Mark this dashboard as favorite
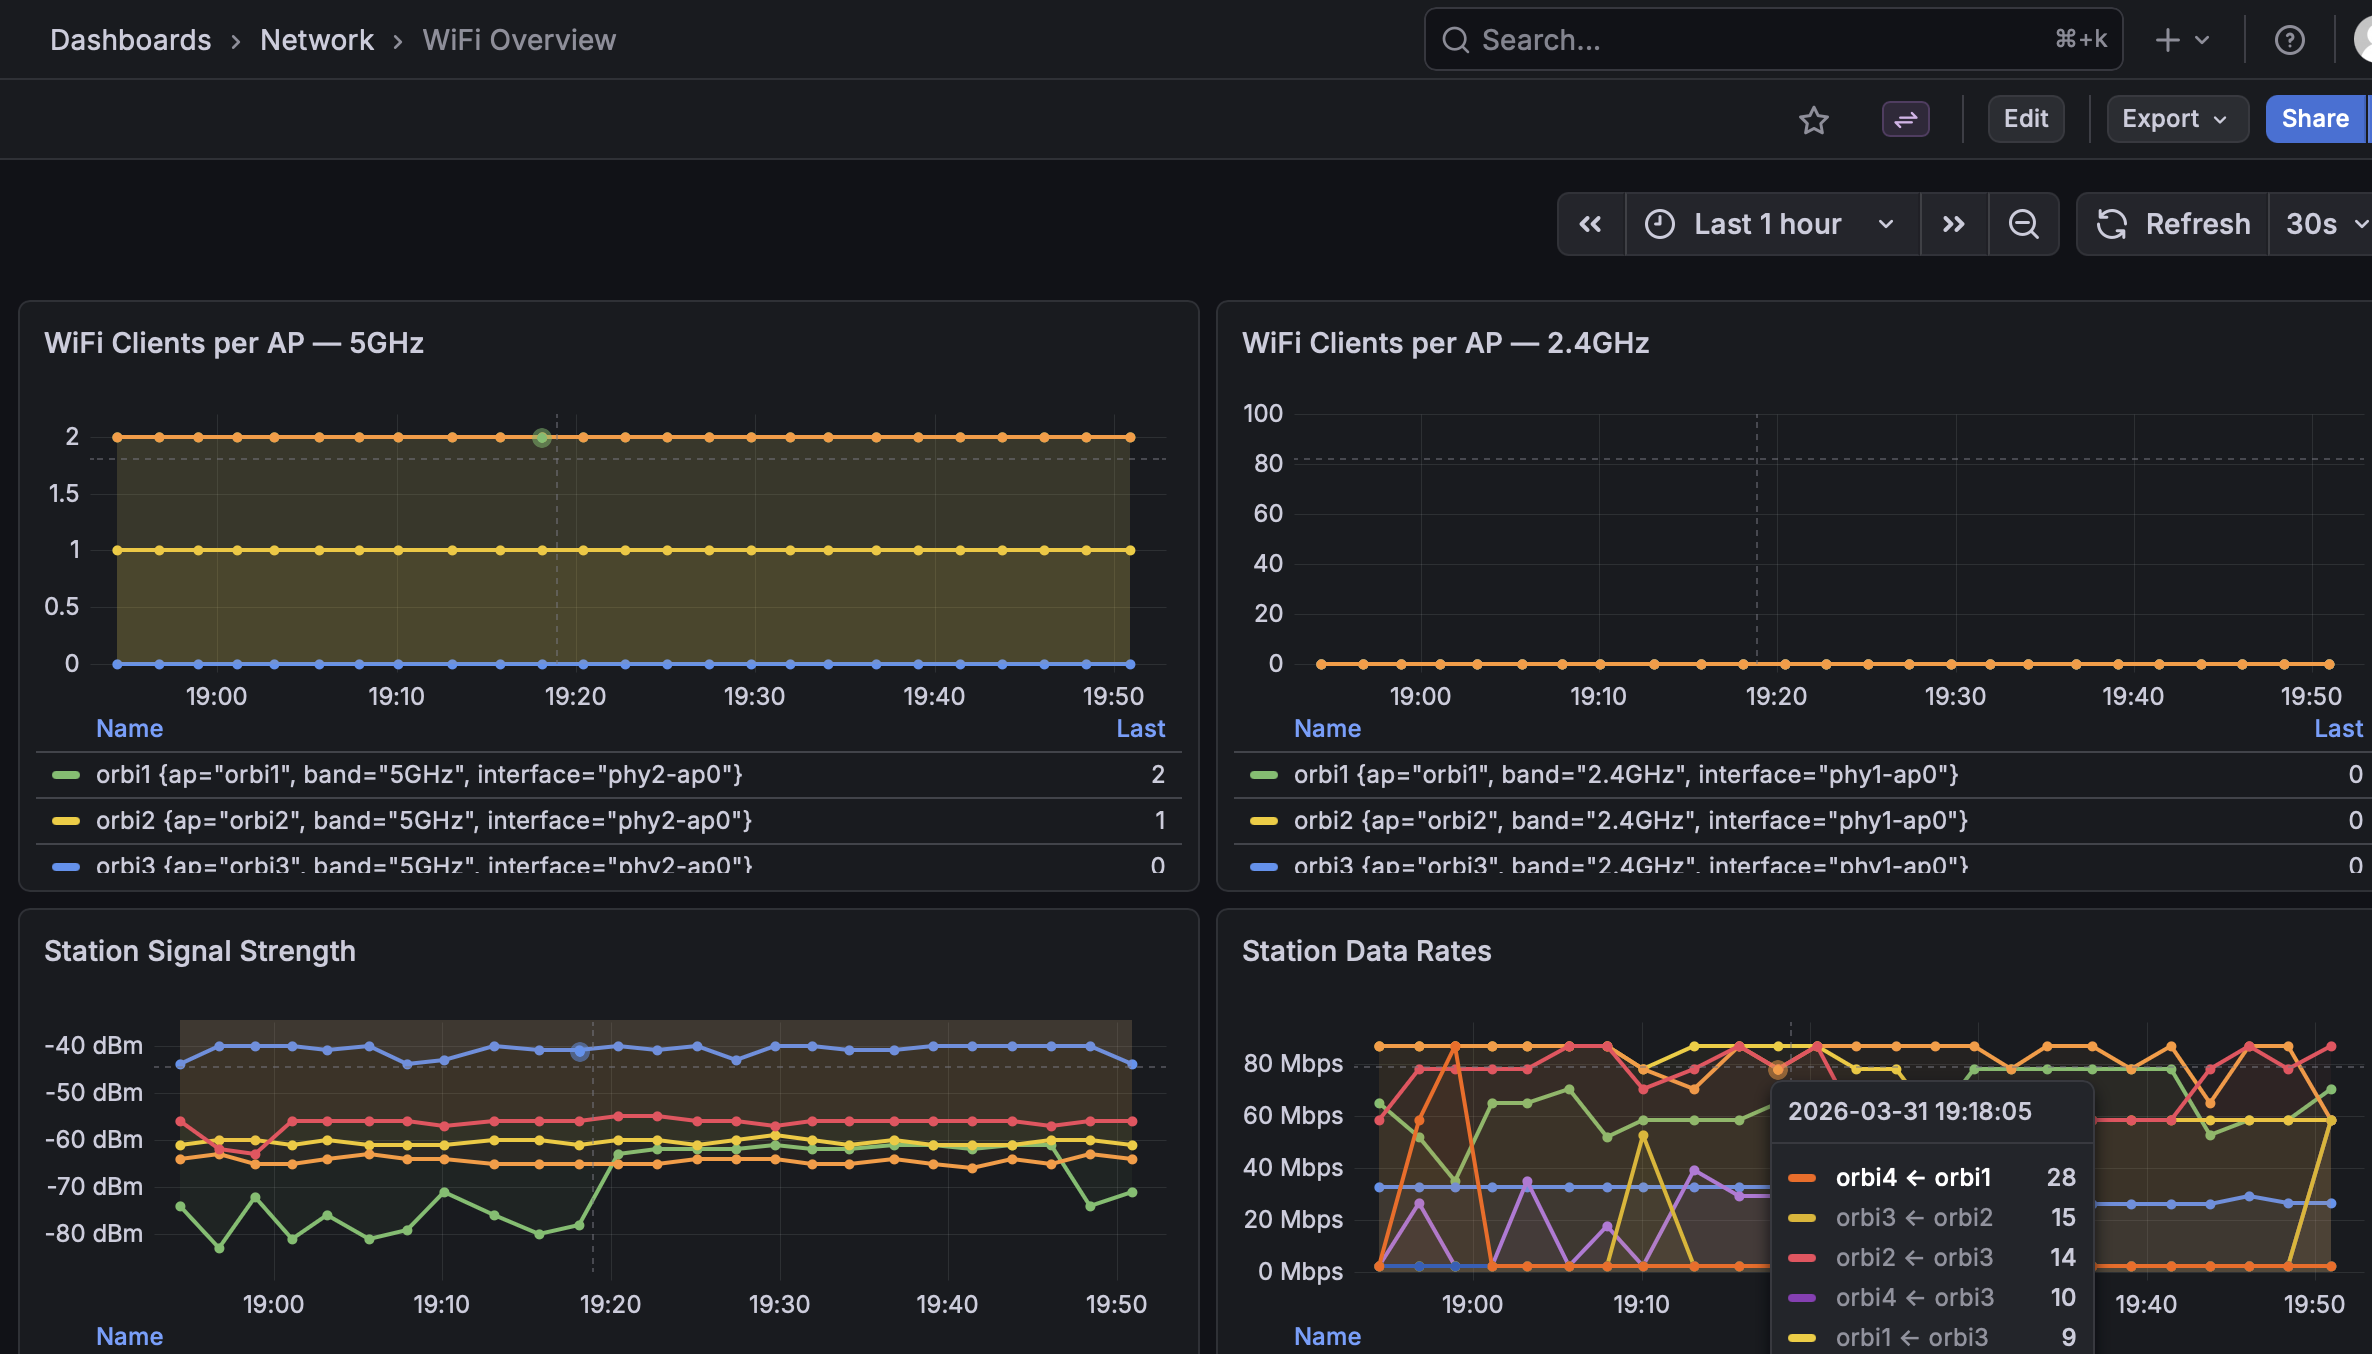2372x1354 pixels. pos(1813,119)
